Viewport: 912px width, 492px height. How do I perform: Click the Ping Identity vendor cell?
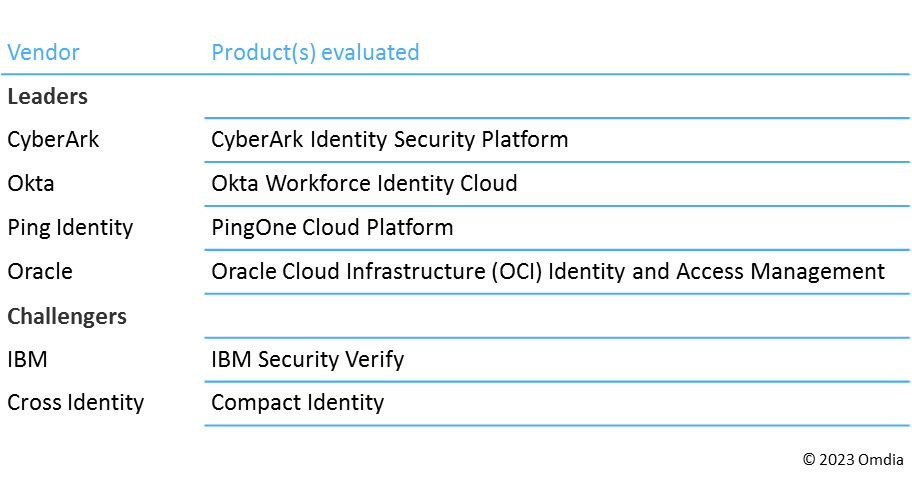point(70,228)
